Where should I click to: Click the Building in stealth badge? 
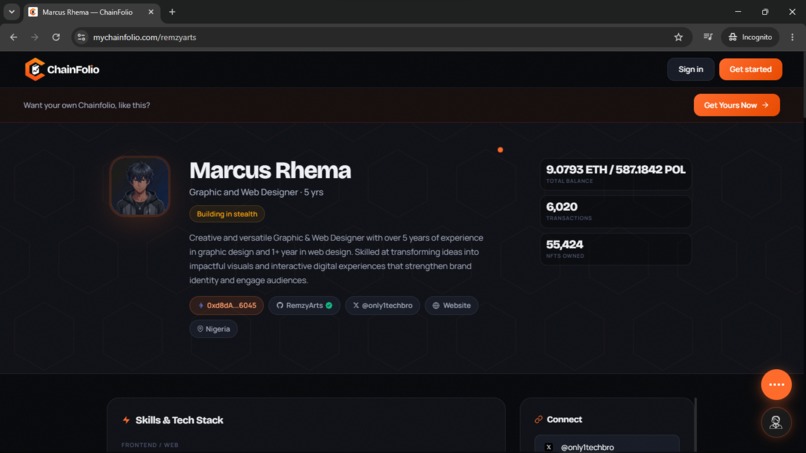tap(227, 214)
